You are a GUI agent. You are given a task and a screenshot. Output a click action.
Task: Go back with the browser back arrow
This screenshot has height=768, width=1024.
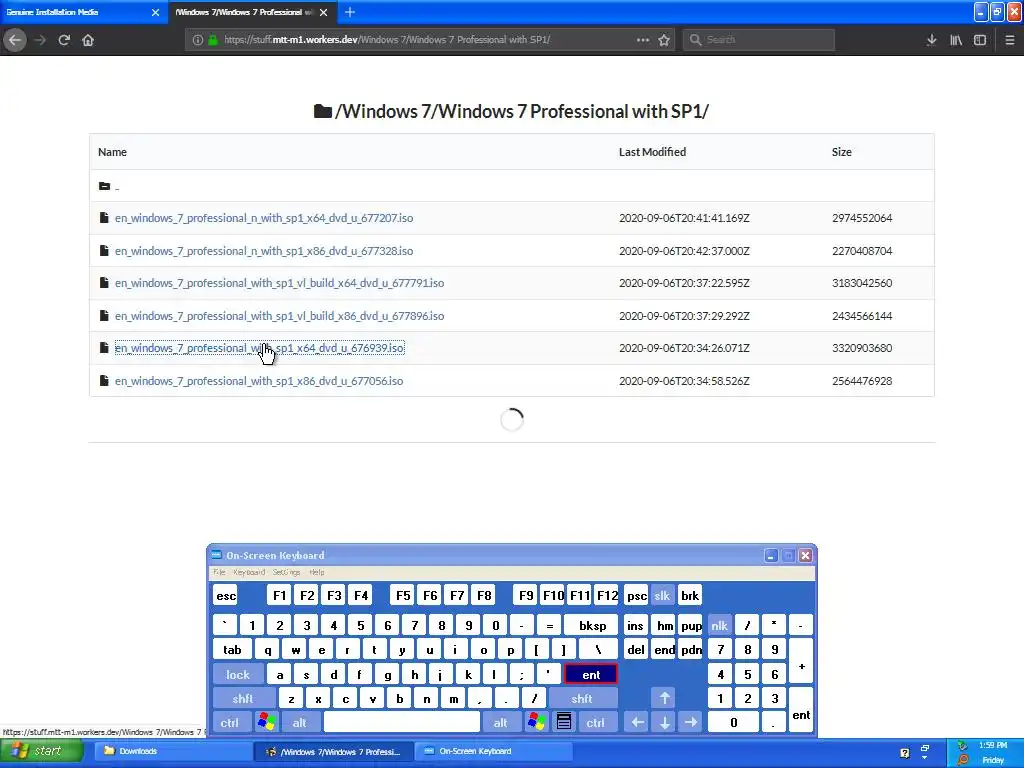point(15,40)
